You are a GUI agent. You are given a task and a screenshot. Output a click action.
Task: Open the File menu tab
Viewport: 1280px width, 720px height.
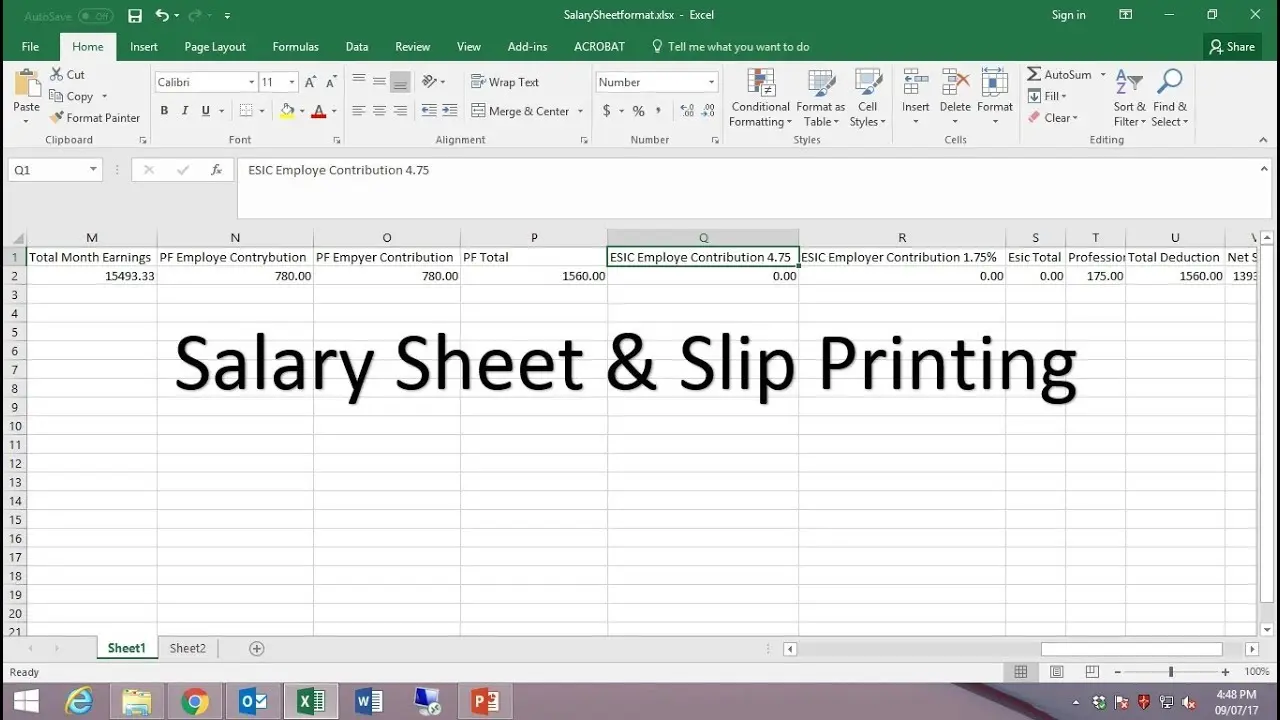tap(30, 47)
